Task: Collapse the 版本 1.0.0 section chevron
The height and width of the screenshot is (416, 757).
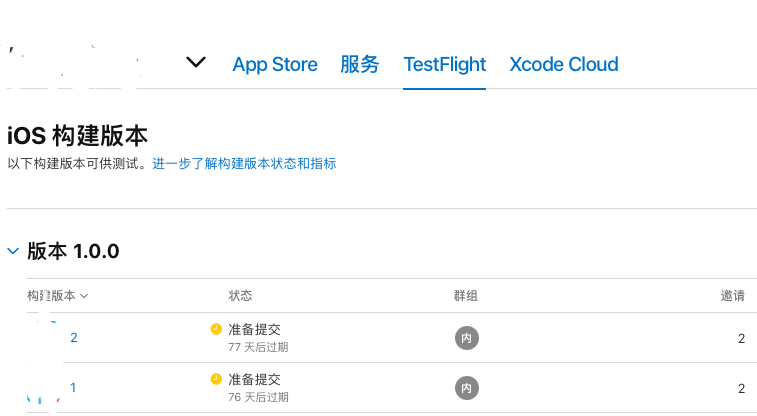Action: pos(13,251)
